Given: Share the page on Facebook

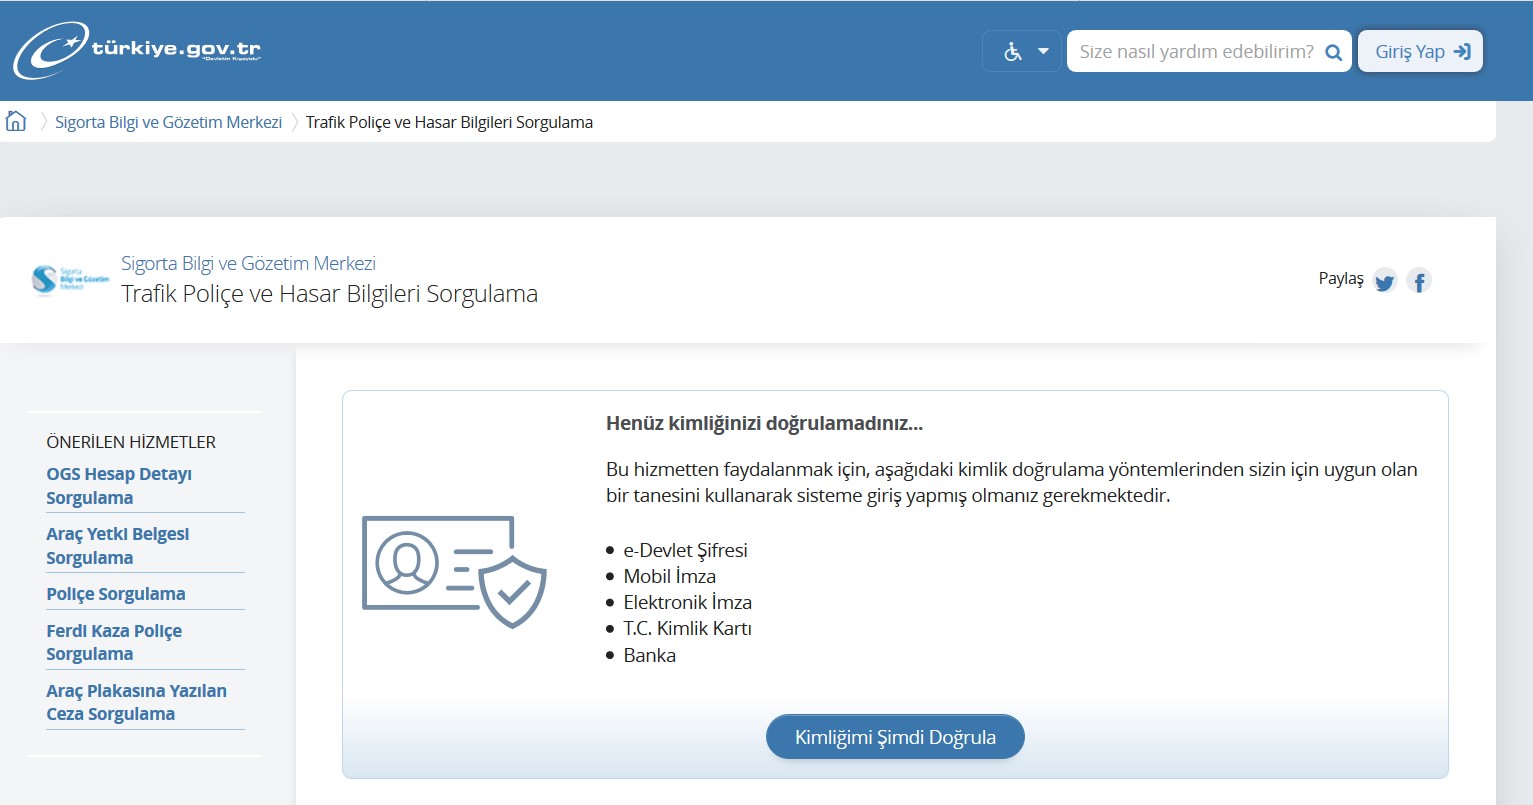Looking at the screenshot, I should click(1418, 281).
